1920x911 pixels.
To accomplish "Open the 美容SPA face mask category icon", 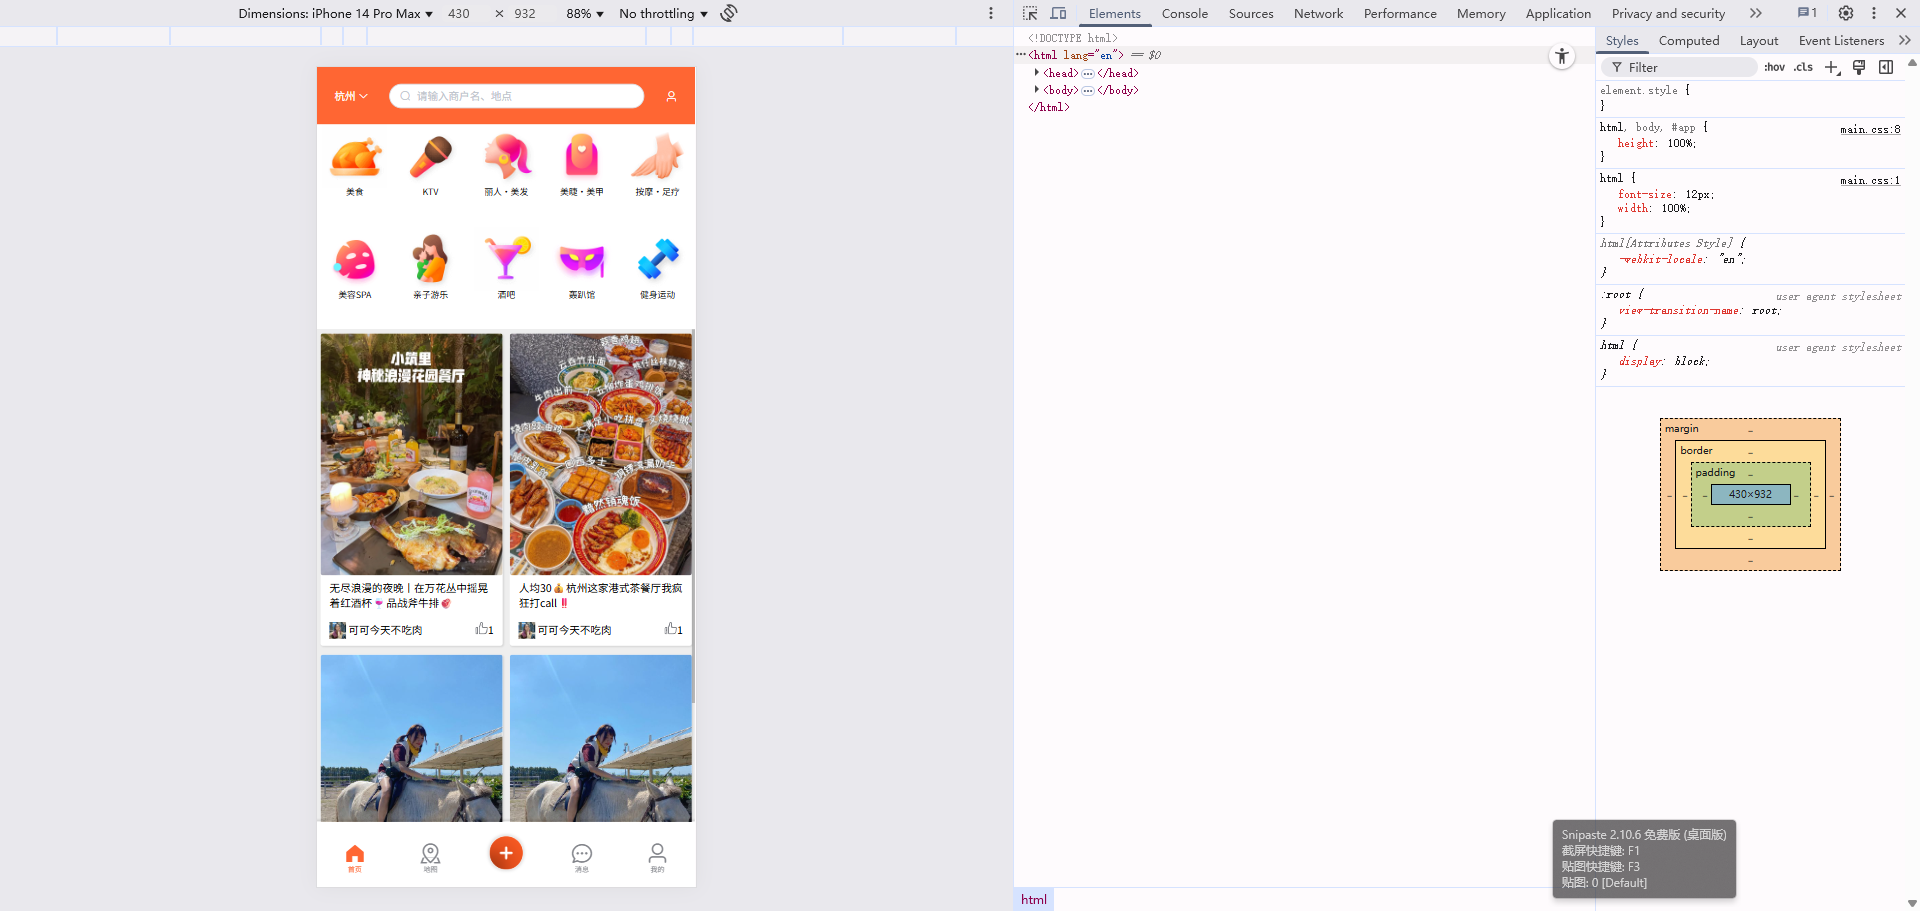I will 355,260.
